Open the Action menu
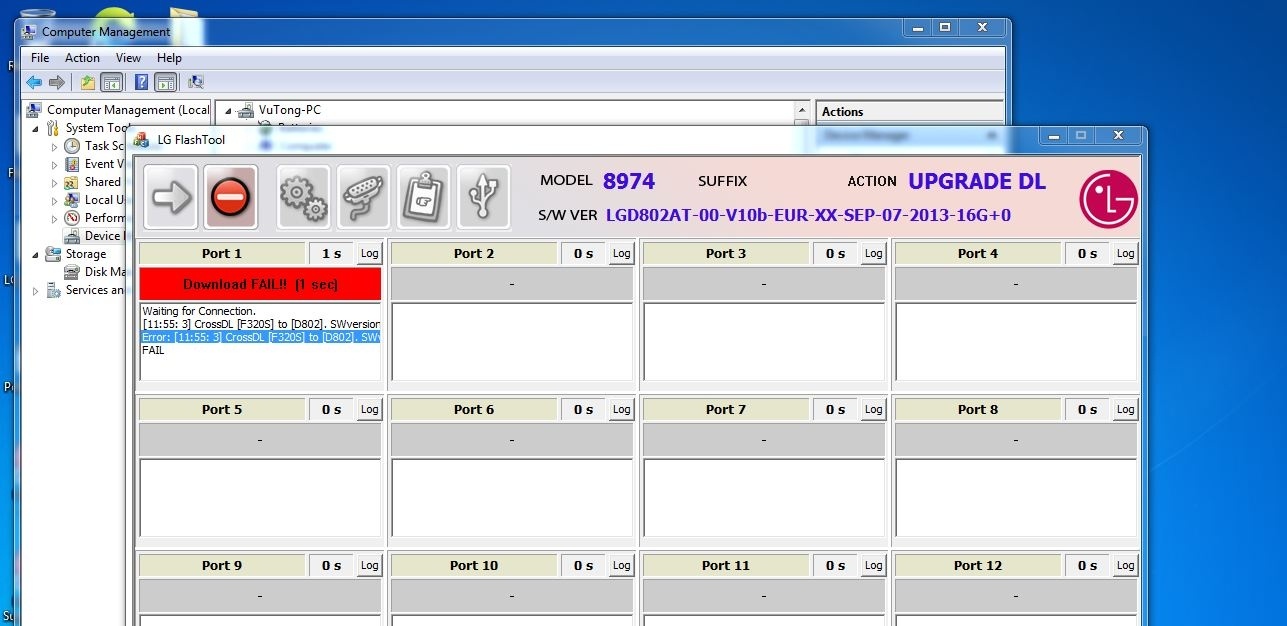This screenshot has width=1287, height=626. pos(82,58)
